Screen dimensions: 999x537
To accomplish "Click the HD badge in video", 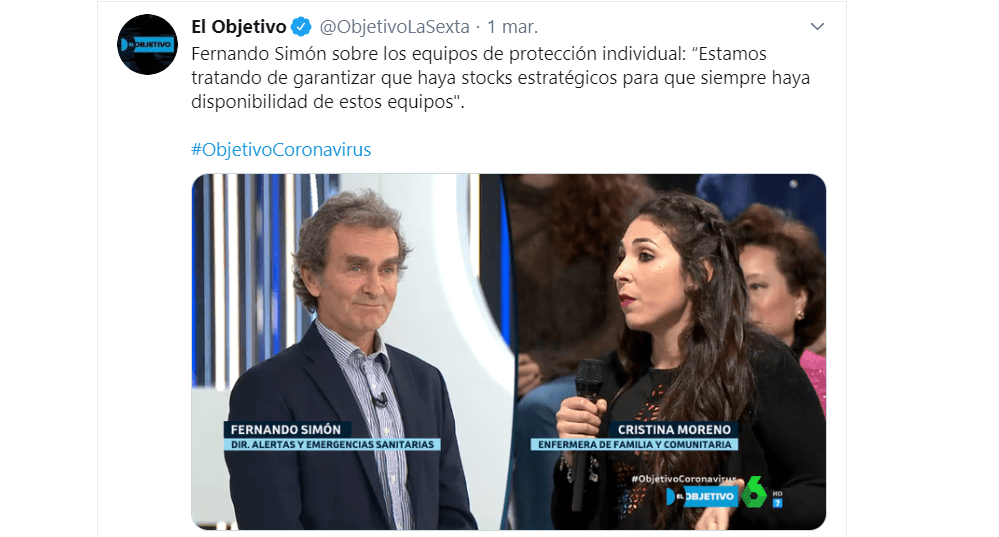I will coord(777,499).
